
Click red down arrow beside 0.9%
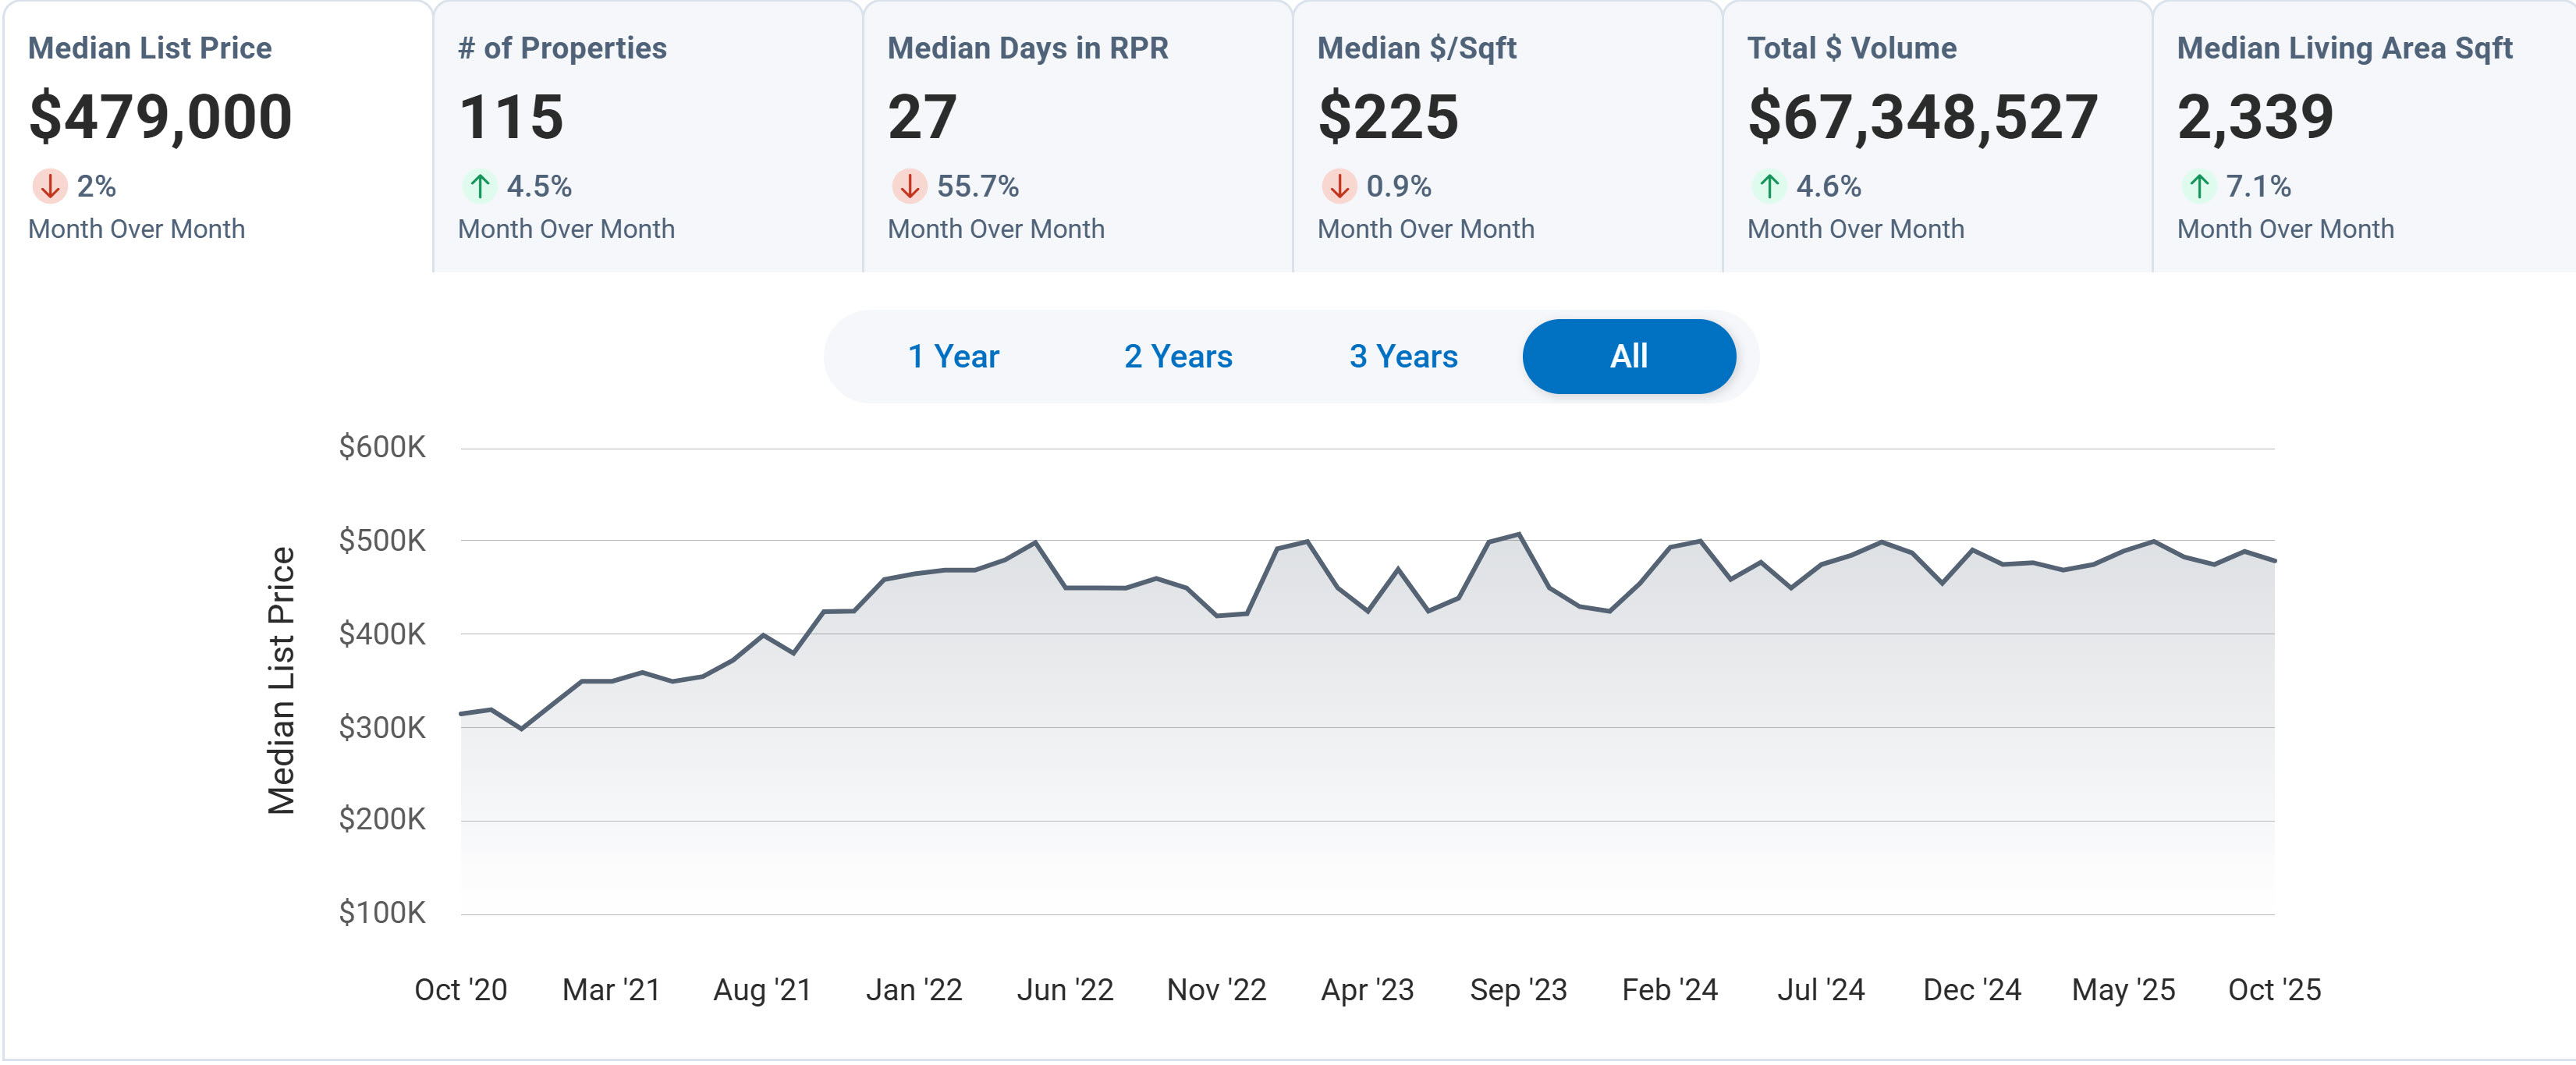tap(1339, 186)
